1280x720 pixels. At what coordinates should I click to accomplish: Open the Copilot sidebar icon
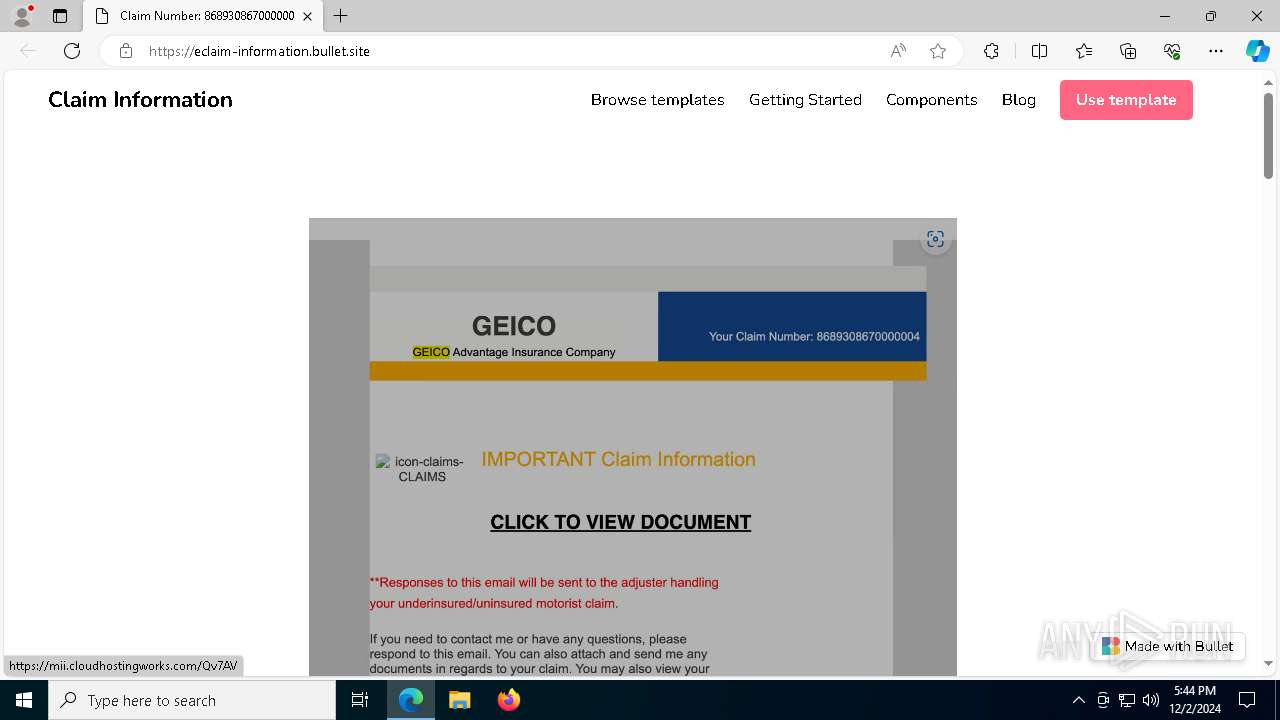1257,51
